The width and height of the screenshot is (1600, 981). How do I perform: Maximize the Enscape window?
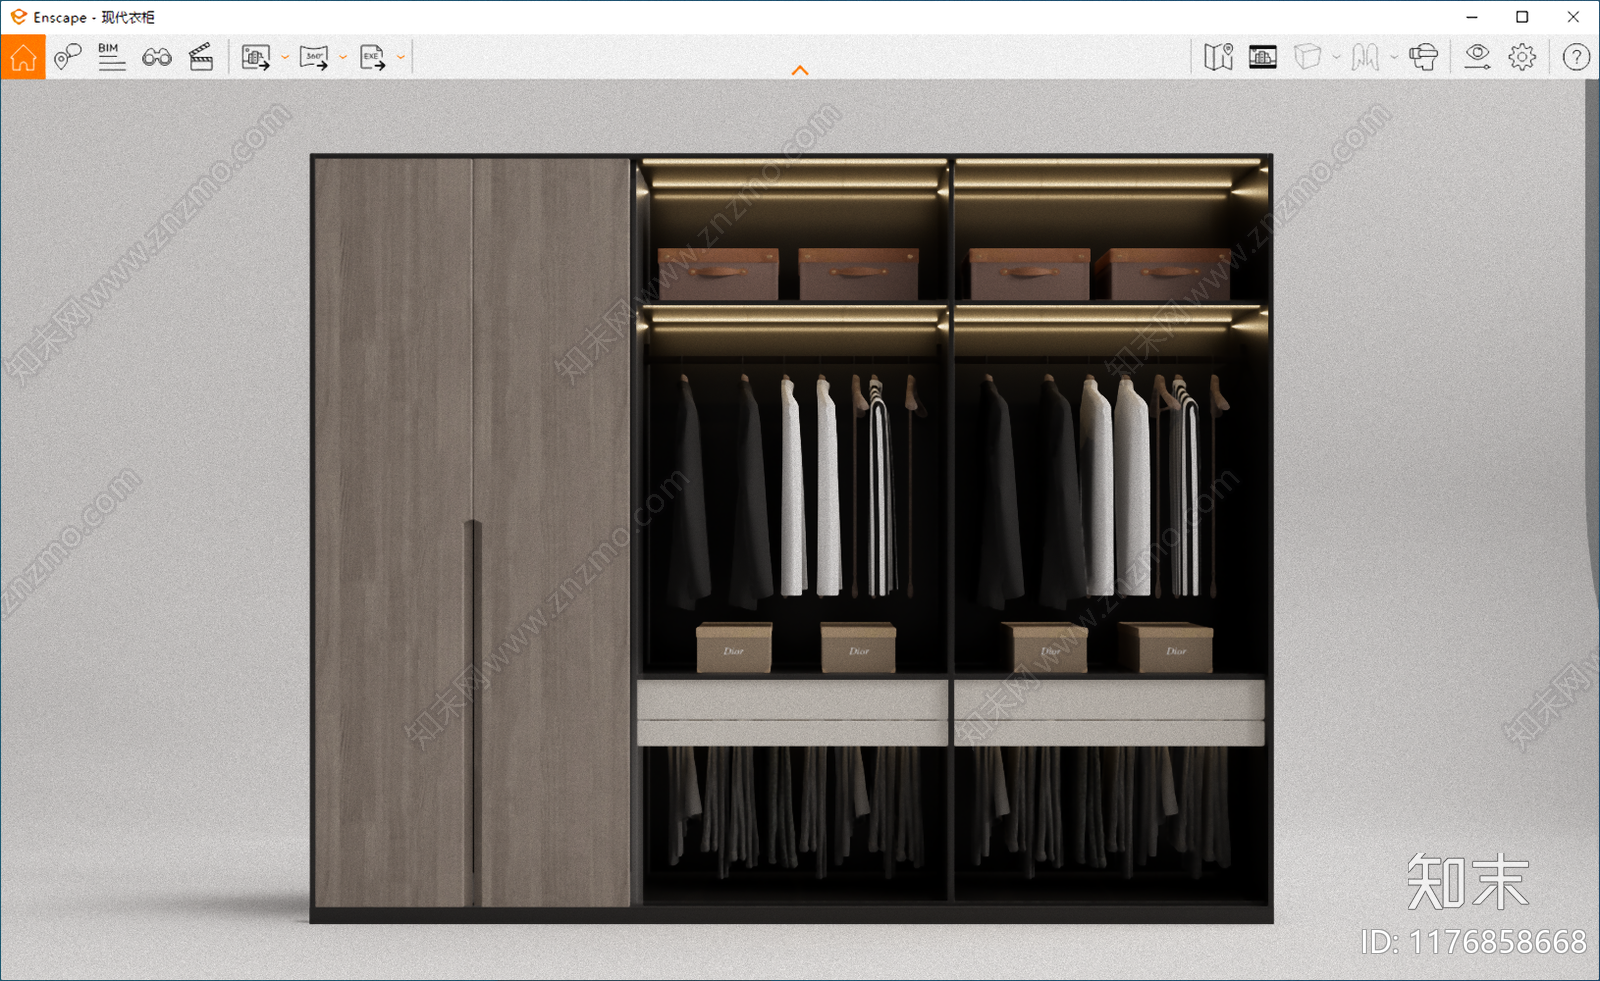coord(1522,17)
